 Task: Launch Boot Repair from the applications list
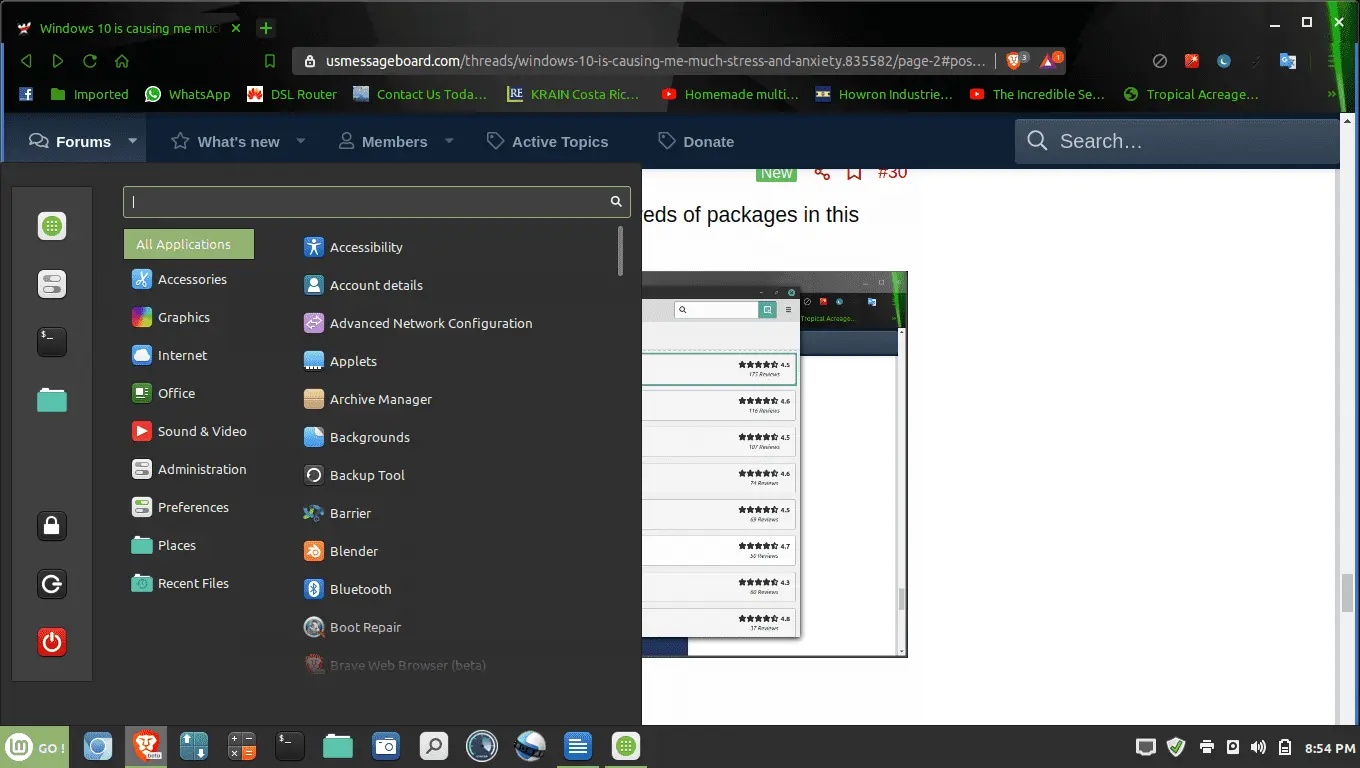[x=352, y=628]
